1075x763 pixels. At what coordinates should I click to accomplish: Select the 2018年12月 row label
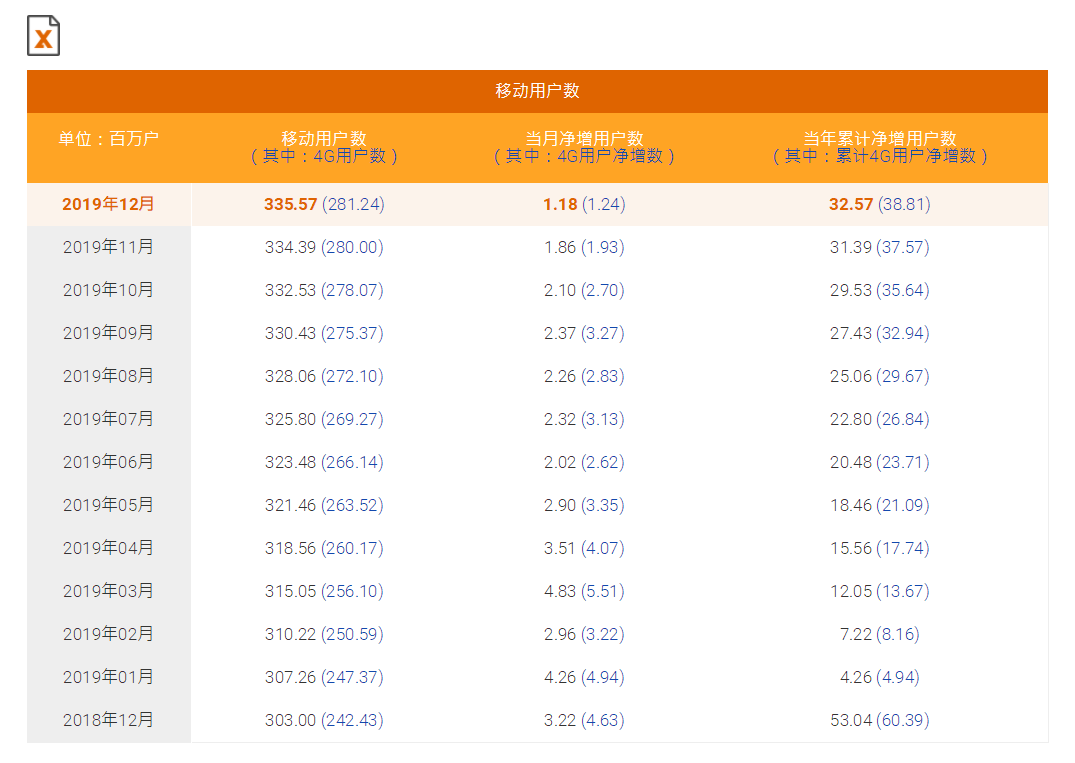[108, 720]
